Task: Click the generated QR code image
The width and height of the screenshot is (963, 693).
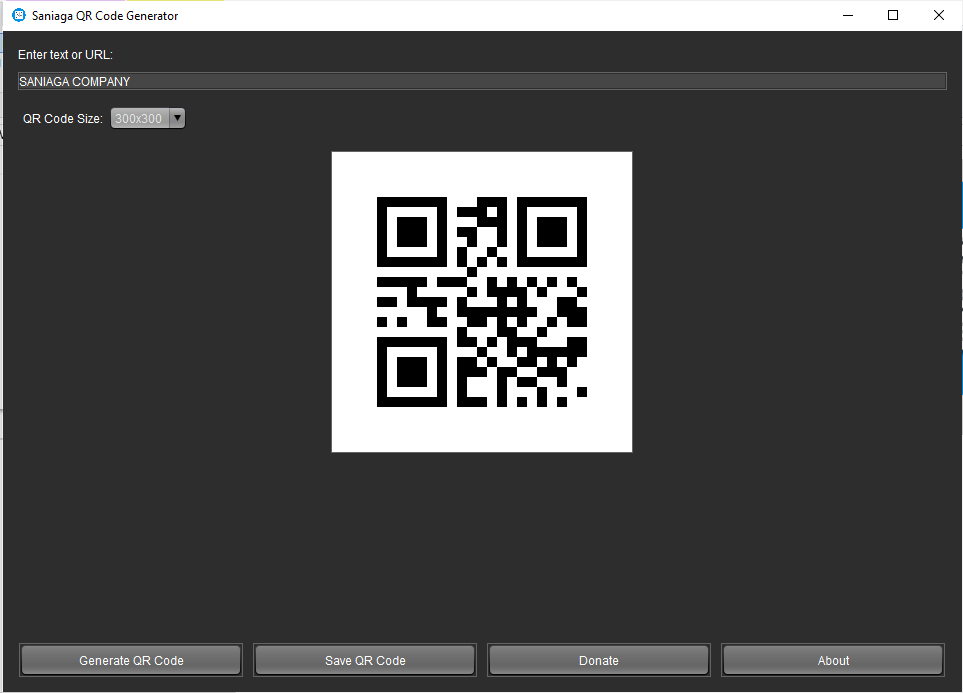Action: point(482,302)
